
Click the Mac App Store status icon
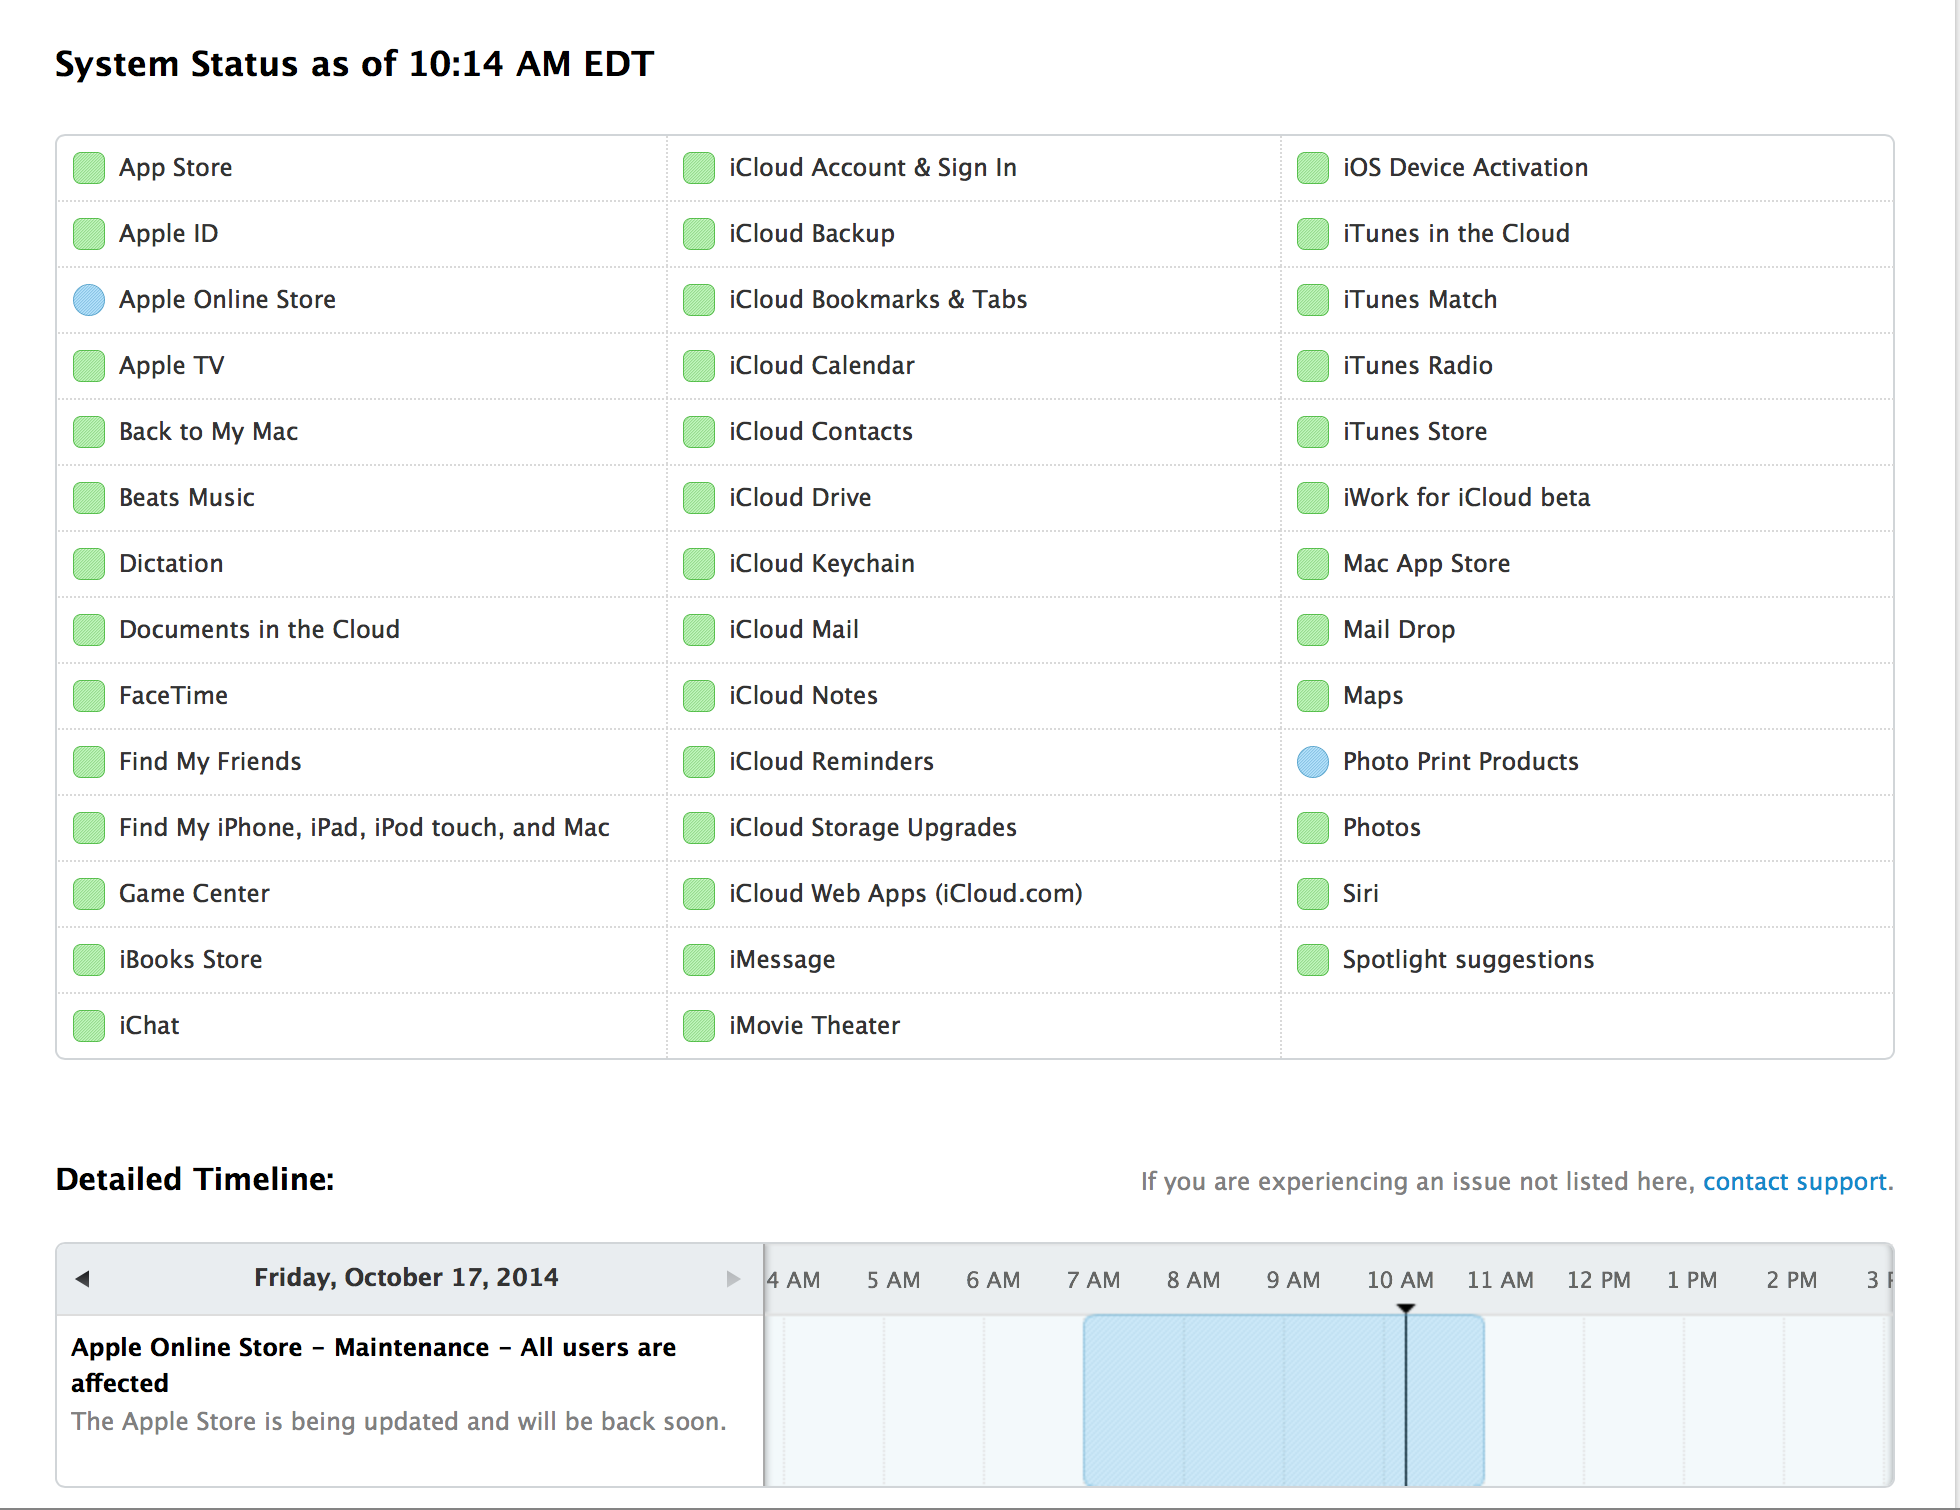[x=1313, y=564]
